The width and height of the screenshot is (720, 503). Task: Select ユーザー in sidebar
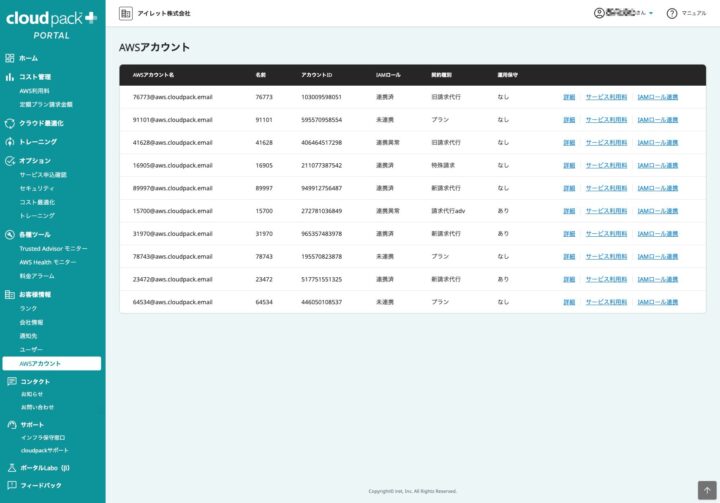(31, 350)
